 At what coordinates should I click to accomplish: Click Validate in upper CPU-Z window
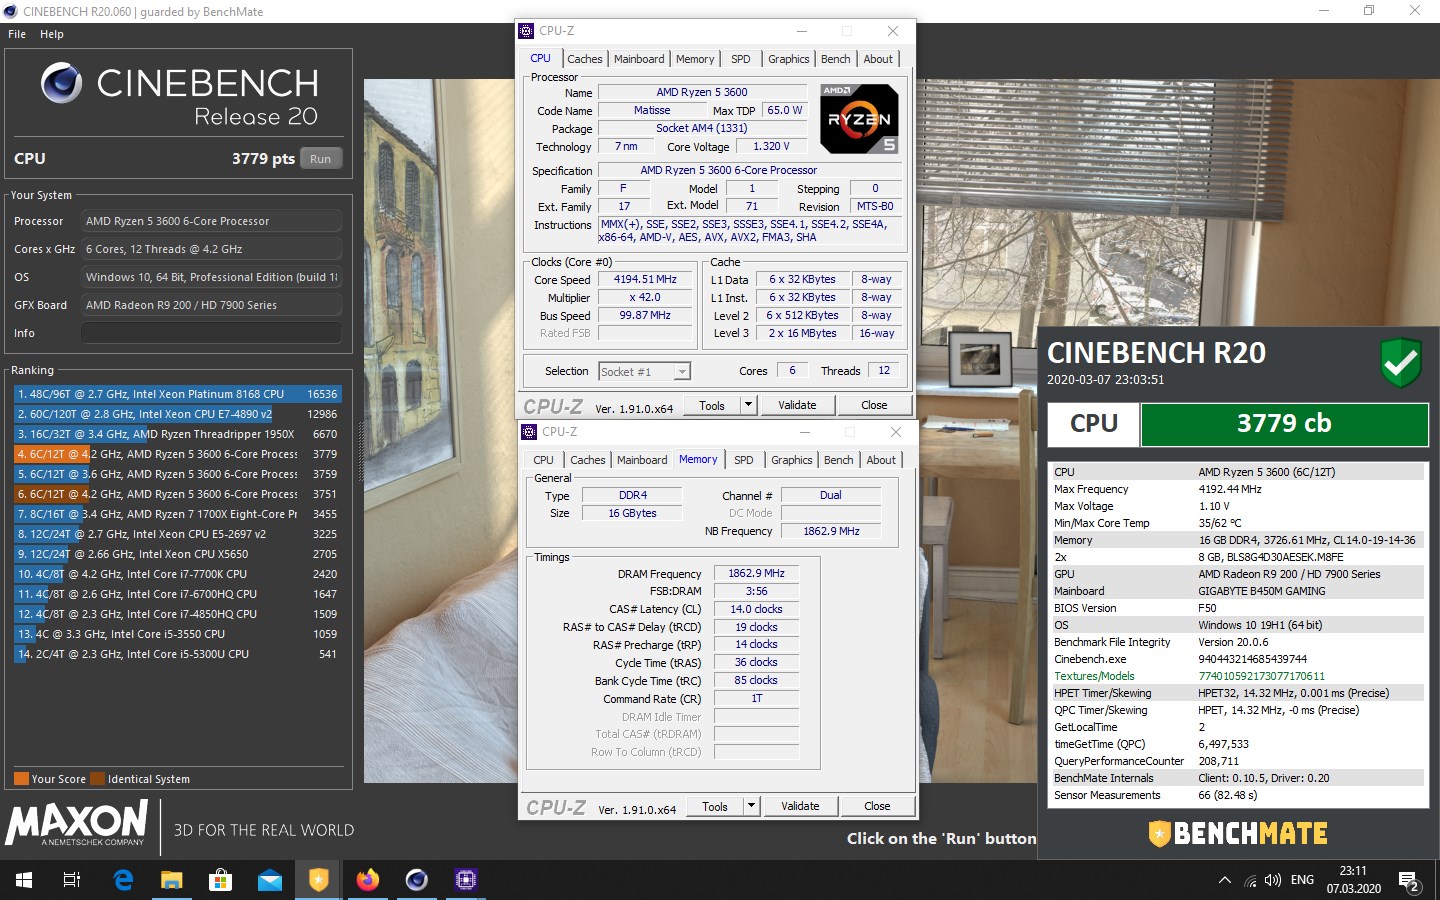point(797,405)
